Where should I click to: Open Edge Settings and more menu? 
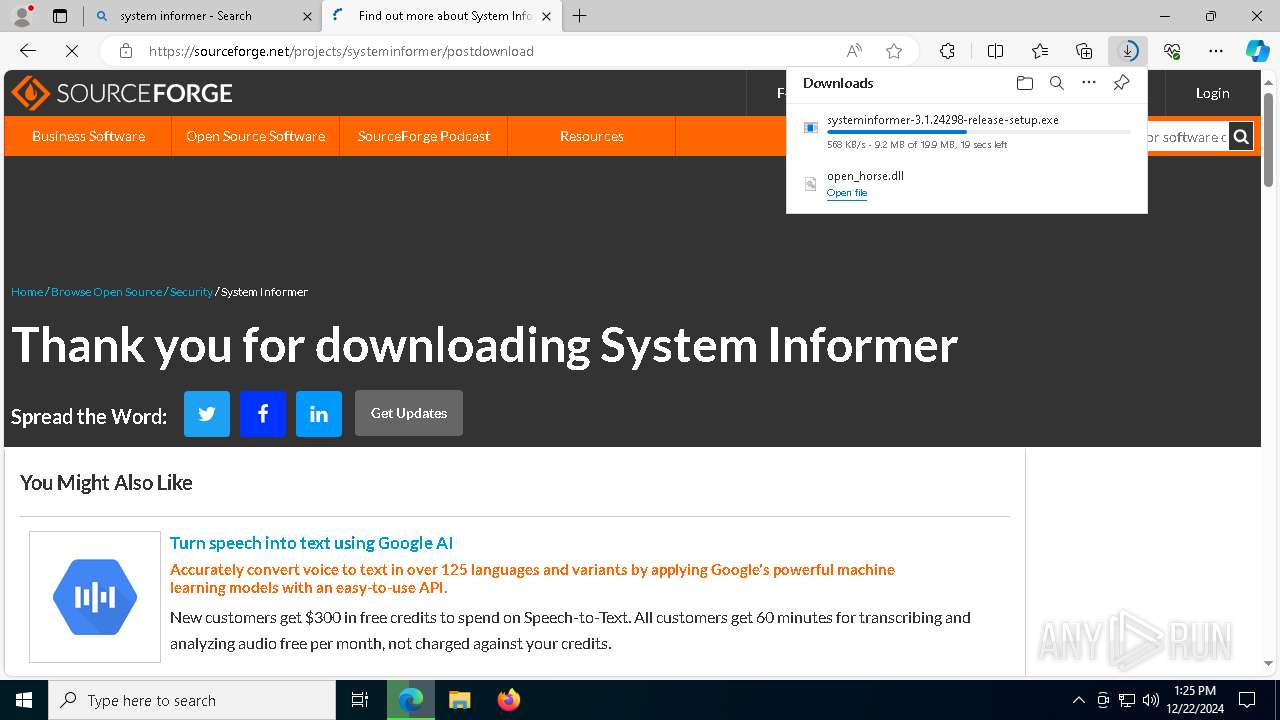pyautogui.click(x=1216, y=51)
